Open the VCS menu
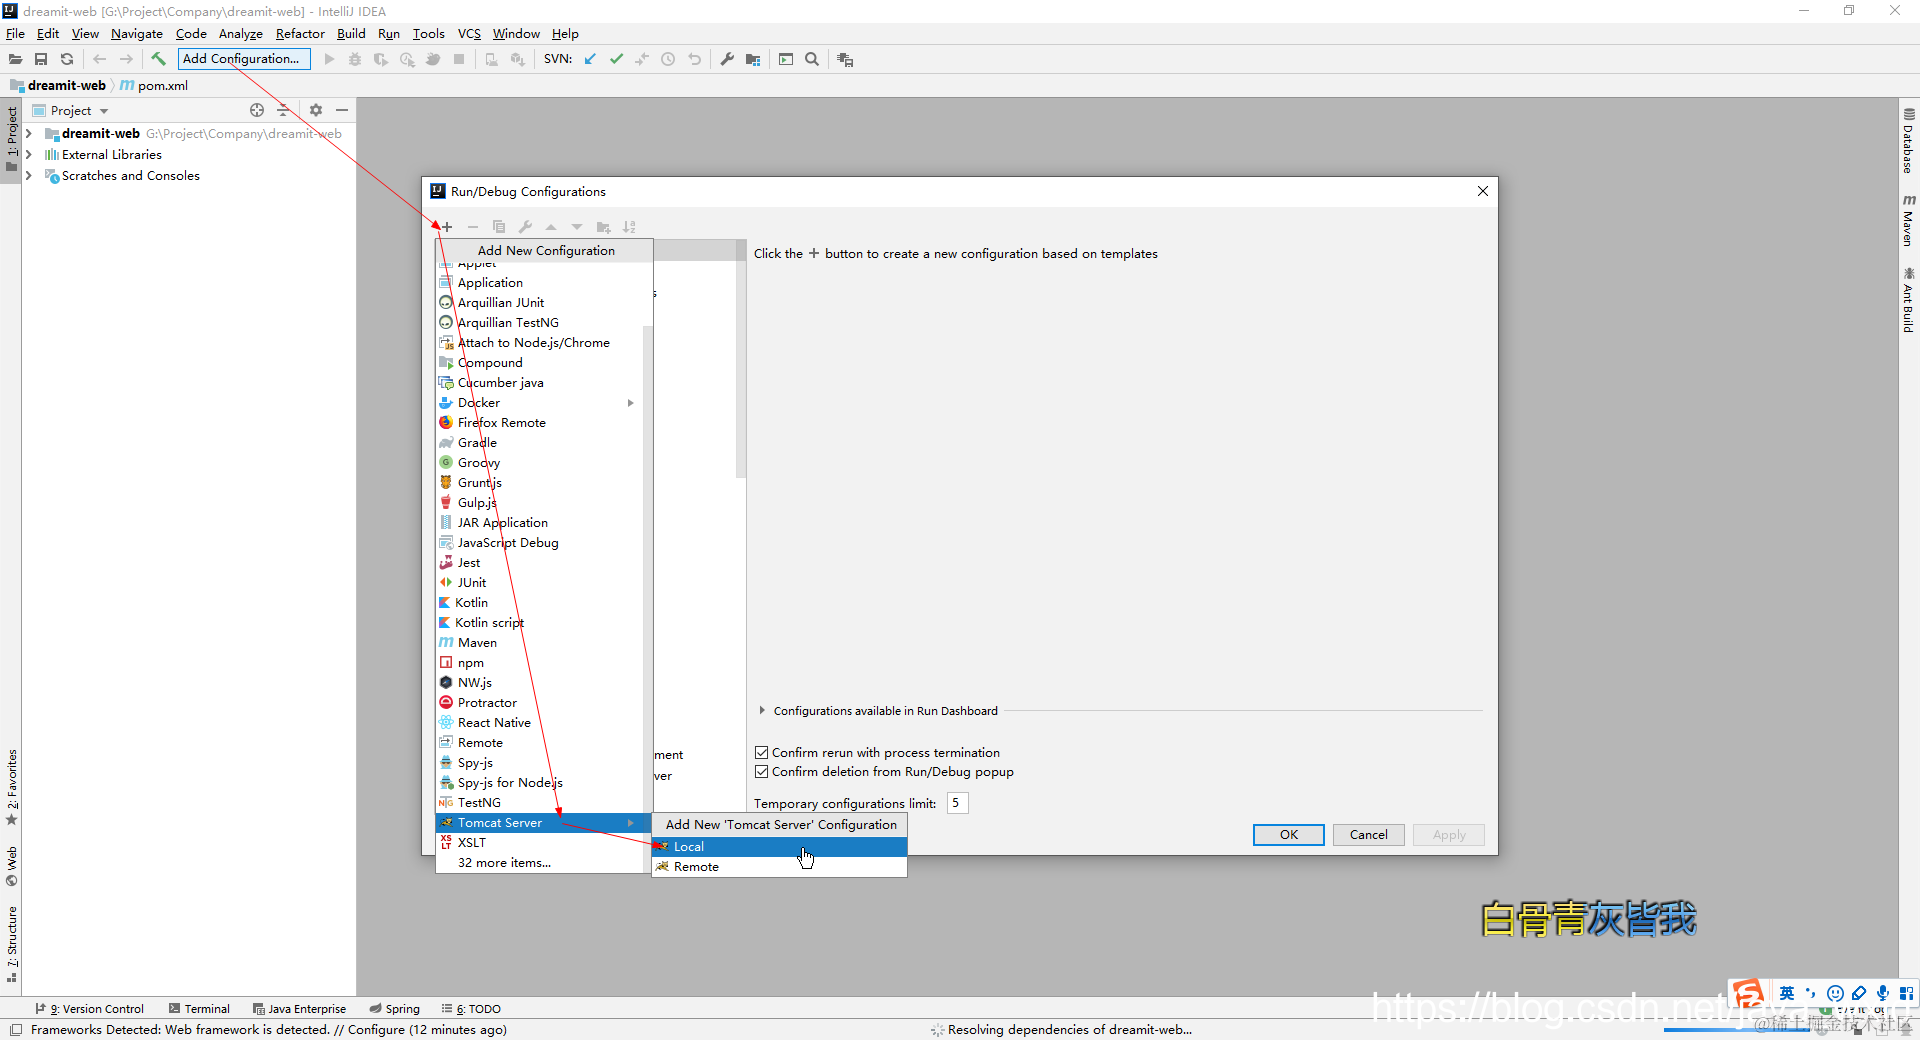The height and width of the screenshot is (1040, 1920). pos(469,33)
